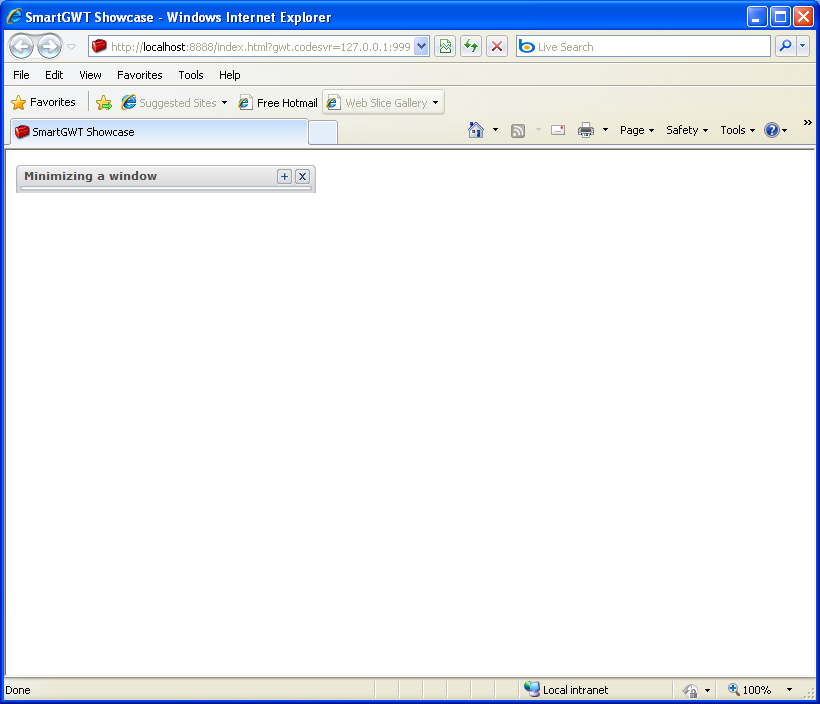The width and height of the screenshot is (820, 704).
Task: Open search provider options dropdown
Action: [x=803, y=47]
